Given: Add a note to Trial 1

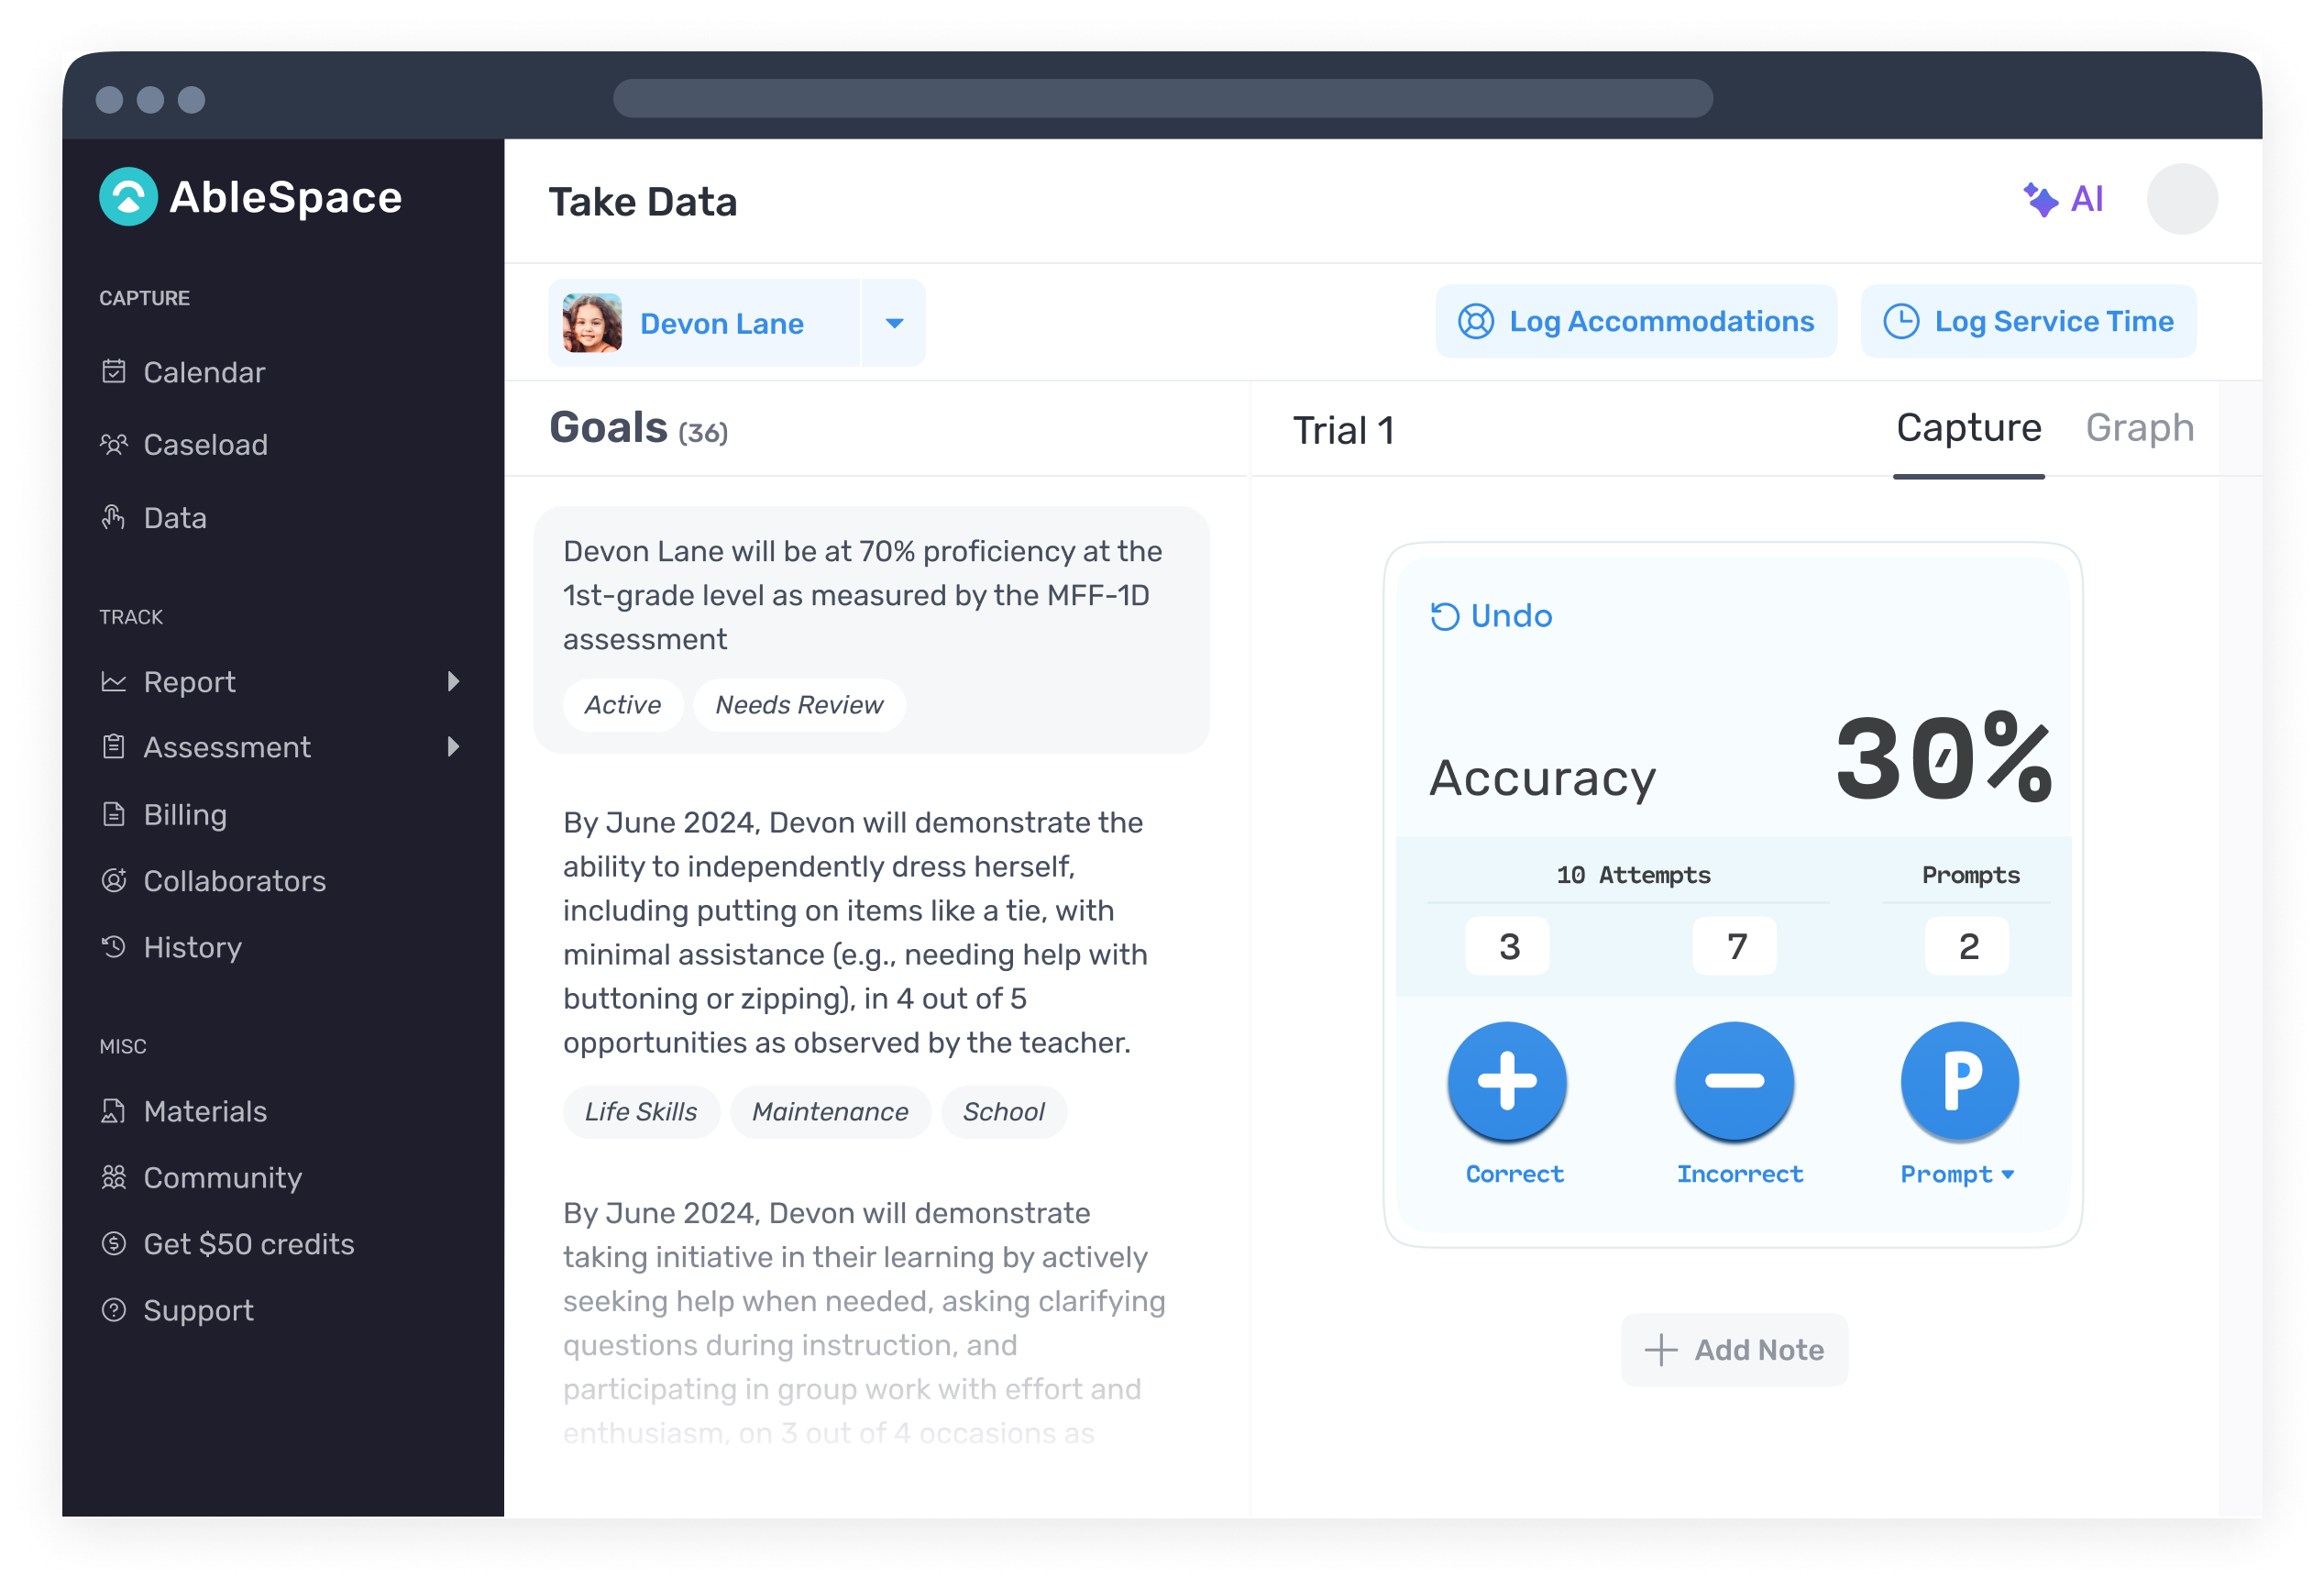Looking at the screenshot, I should [1733, 1349].
